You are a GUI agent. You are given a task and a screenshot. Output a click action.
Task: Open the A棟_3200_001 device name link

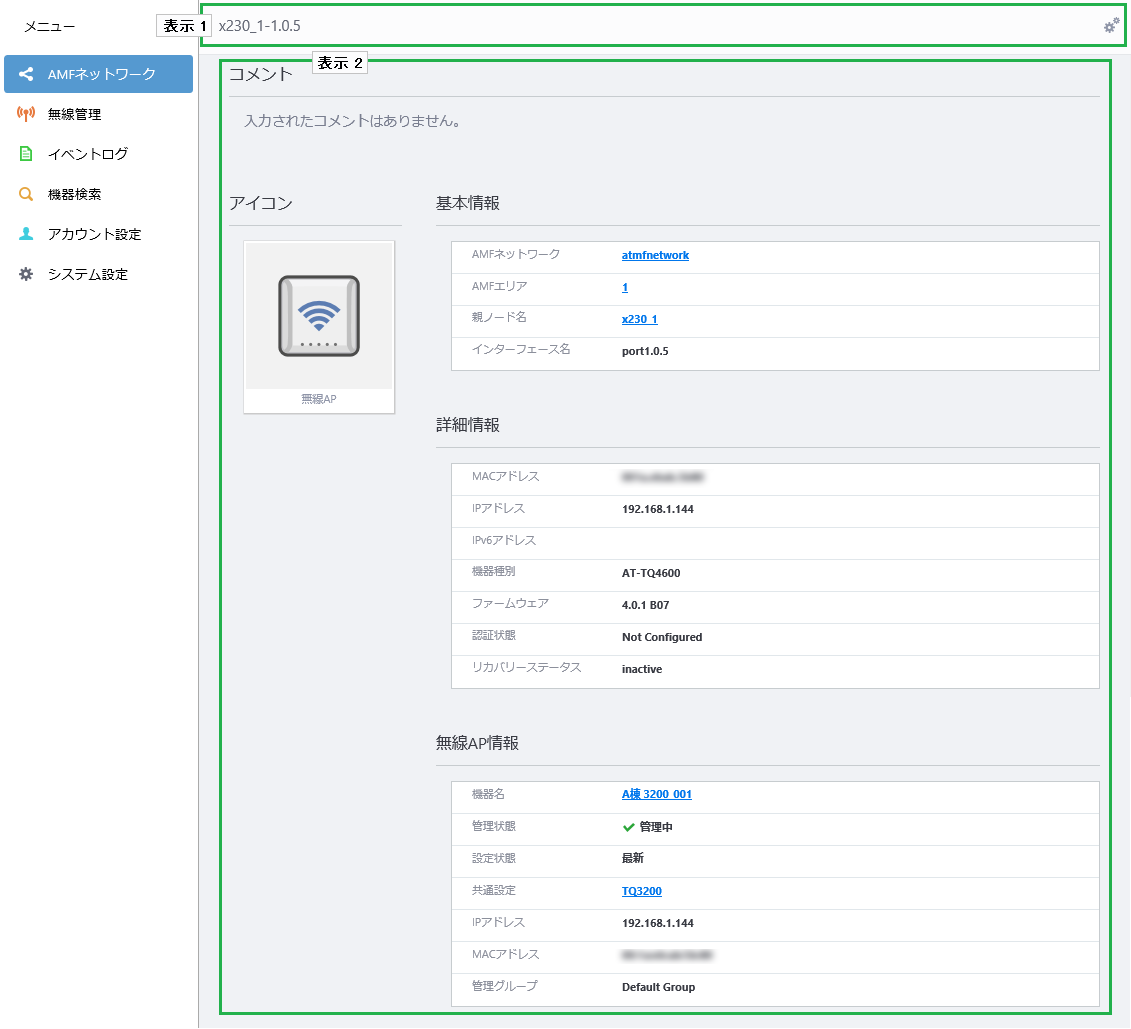(656, 794)
